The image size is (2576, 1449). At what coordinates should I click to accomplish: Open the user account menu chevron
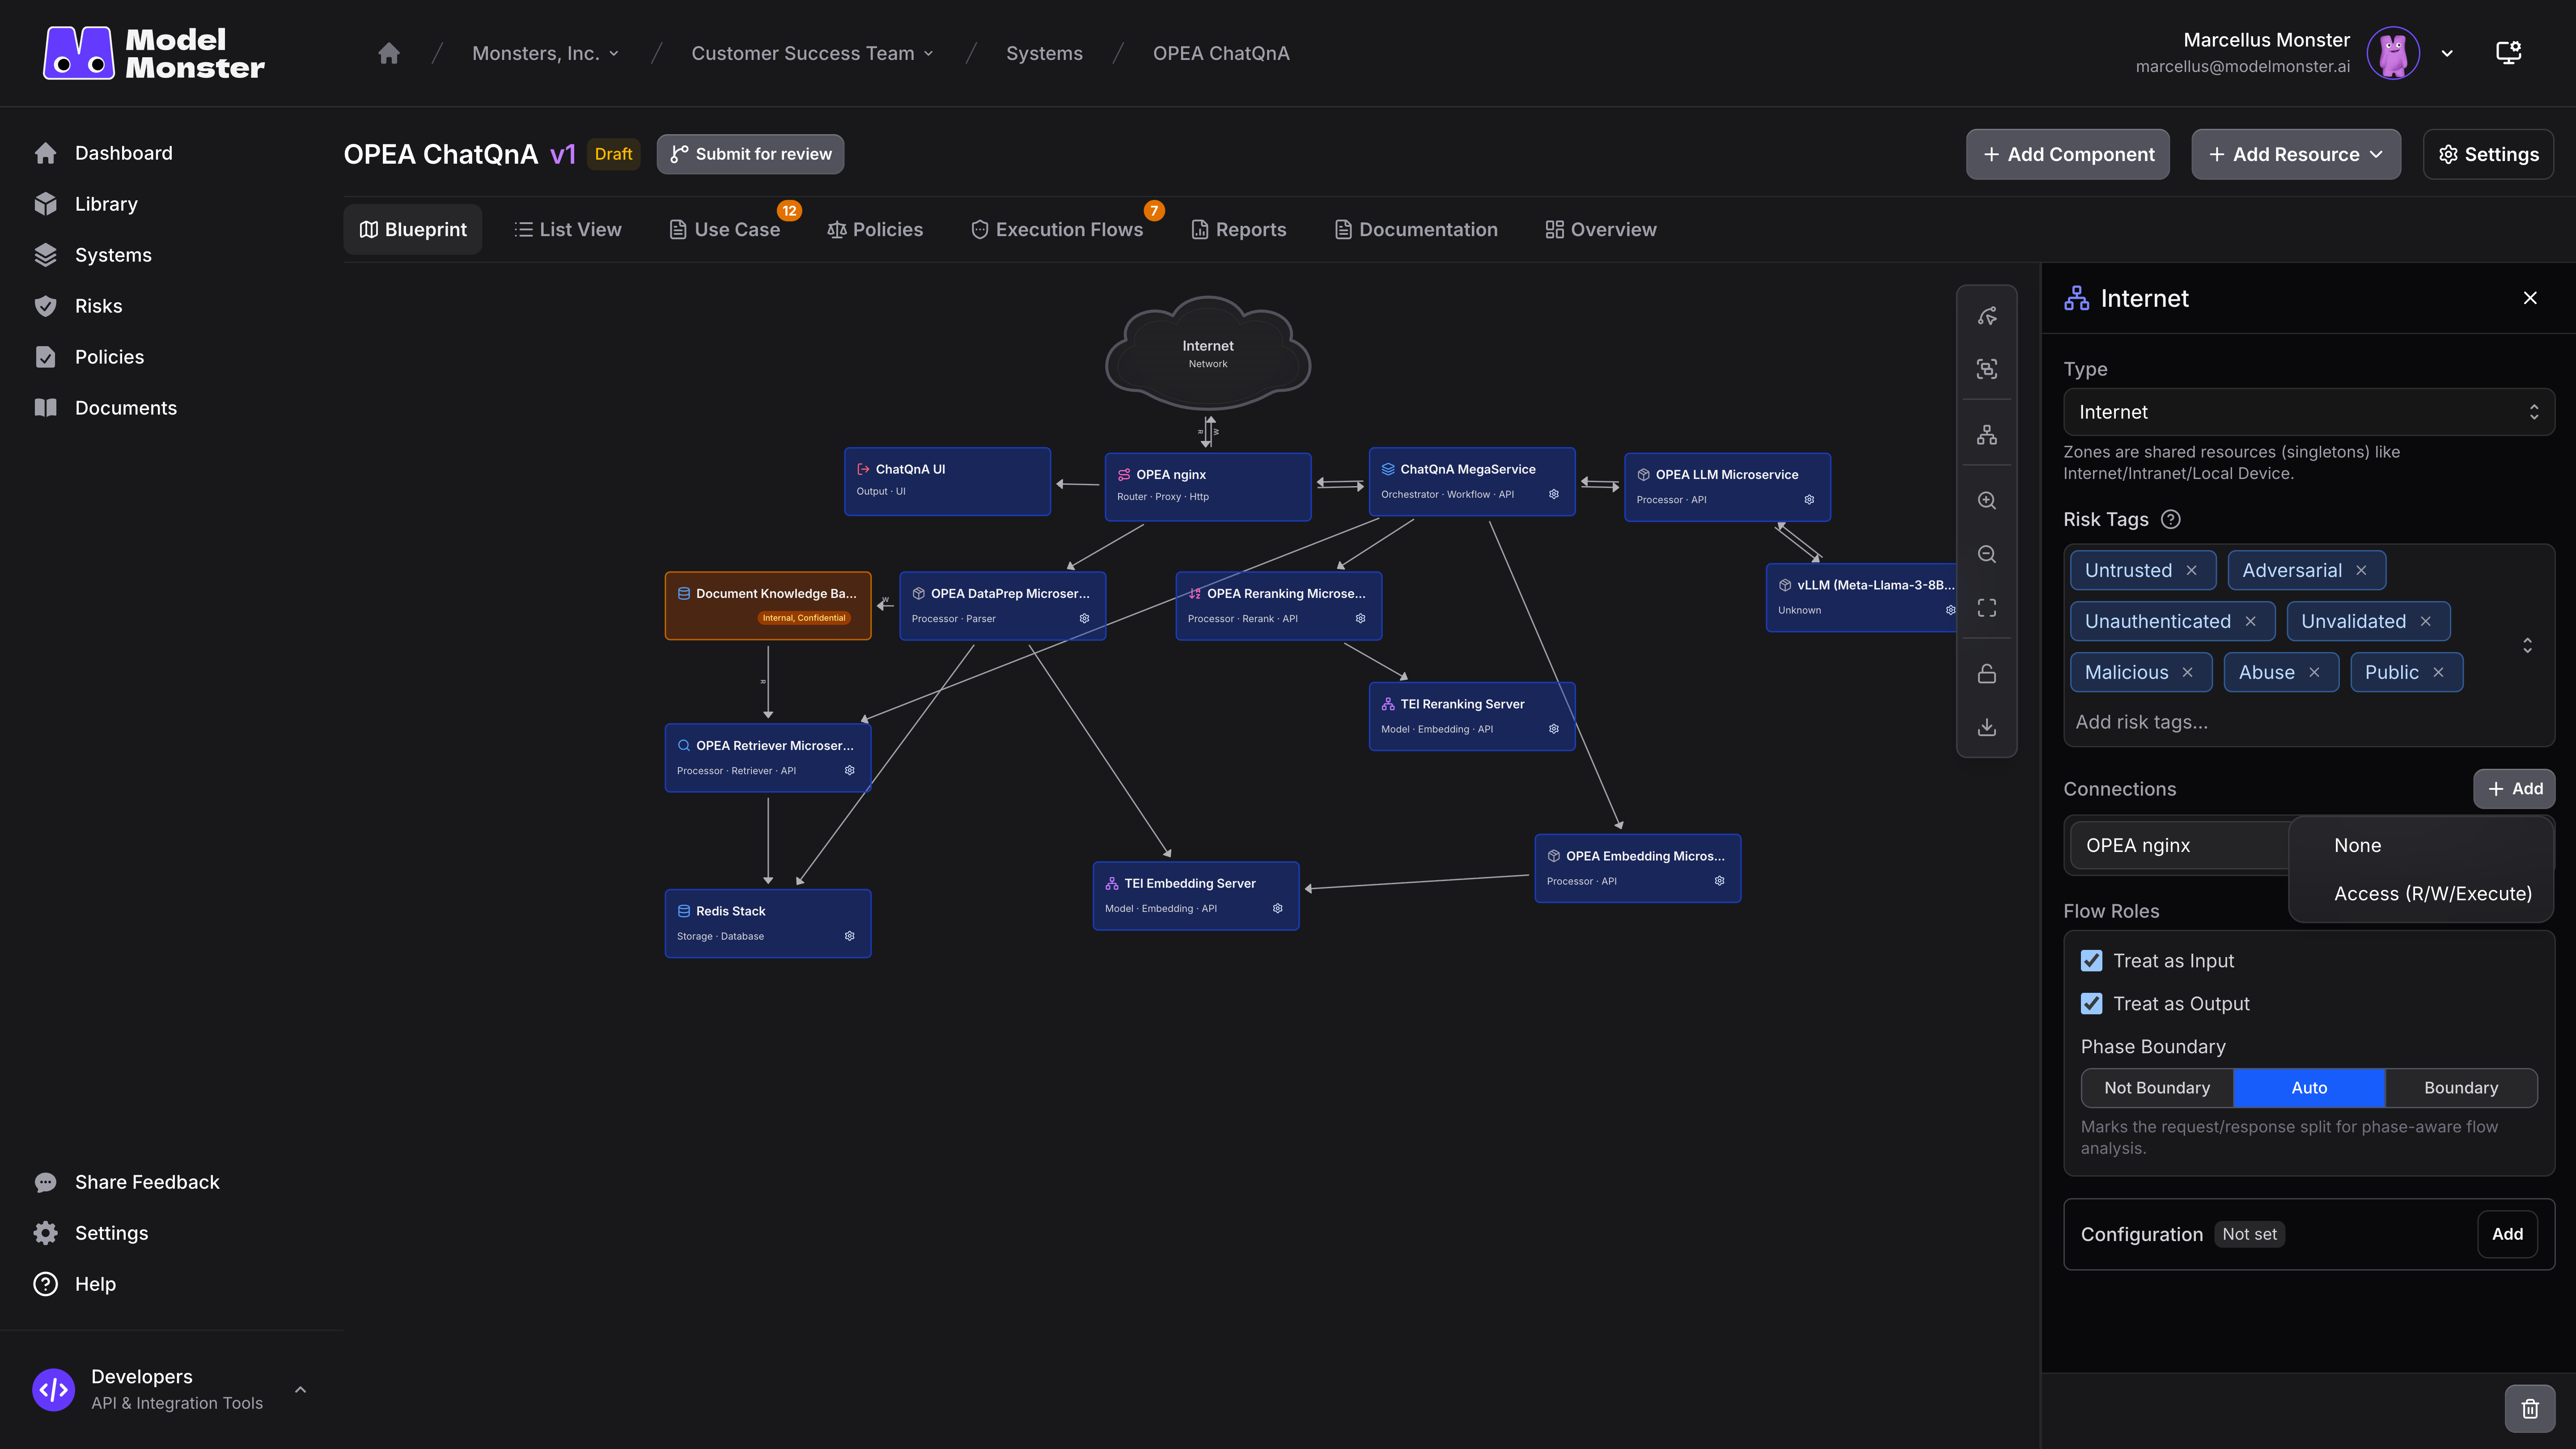pos(2447,53)
